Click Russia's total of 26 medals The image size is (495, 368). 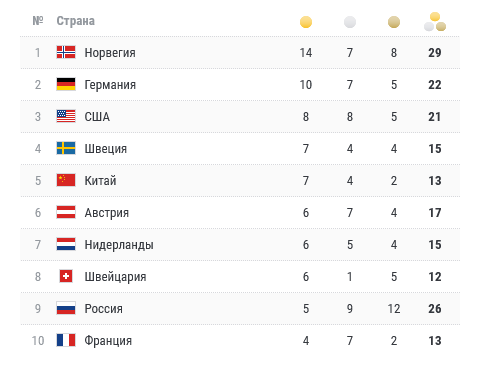(435, 309)
